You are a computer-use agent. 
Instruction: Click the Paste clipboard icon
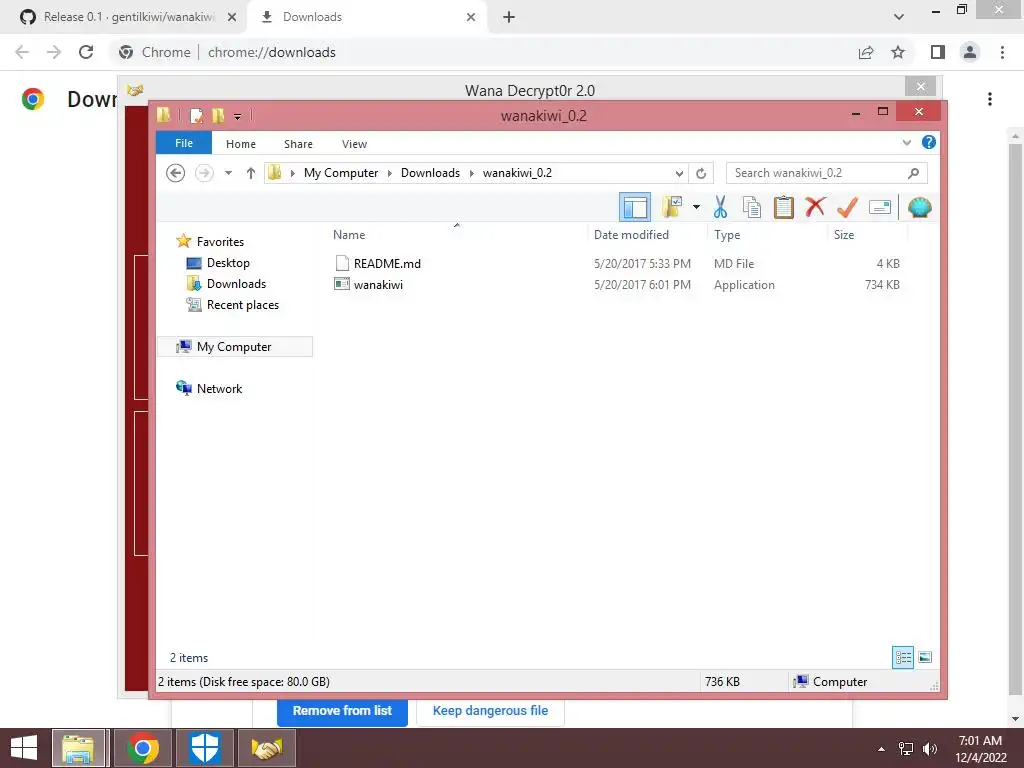click(783, 207)
